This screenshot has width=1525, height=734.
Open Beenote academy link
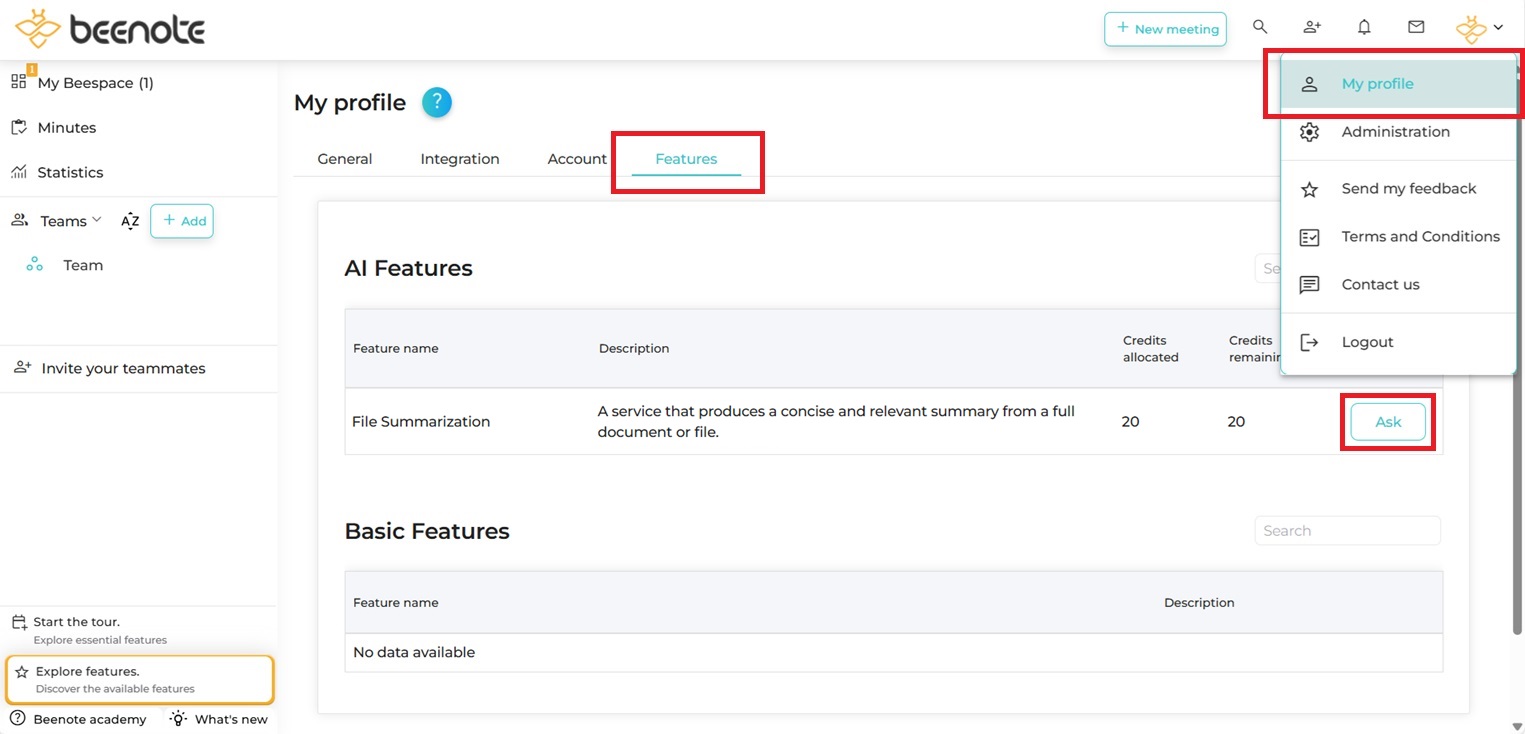point(89,719)
